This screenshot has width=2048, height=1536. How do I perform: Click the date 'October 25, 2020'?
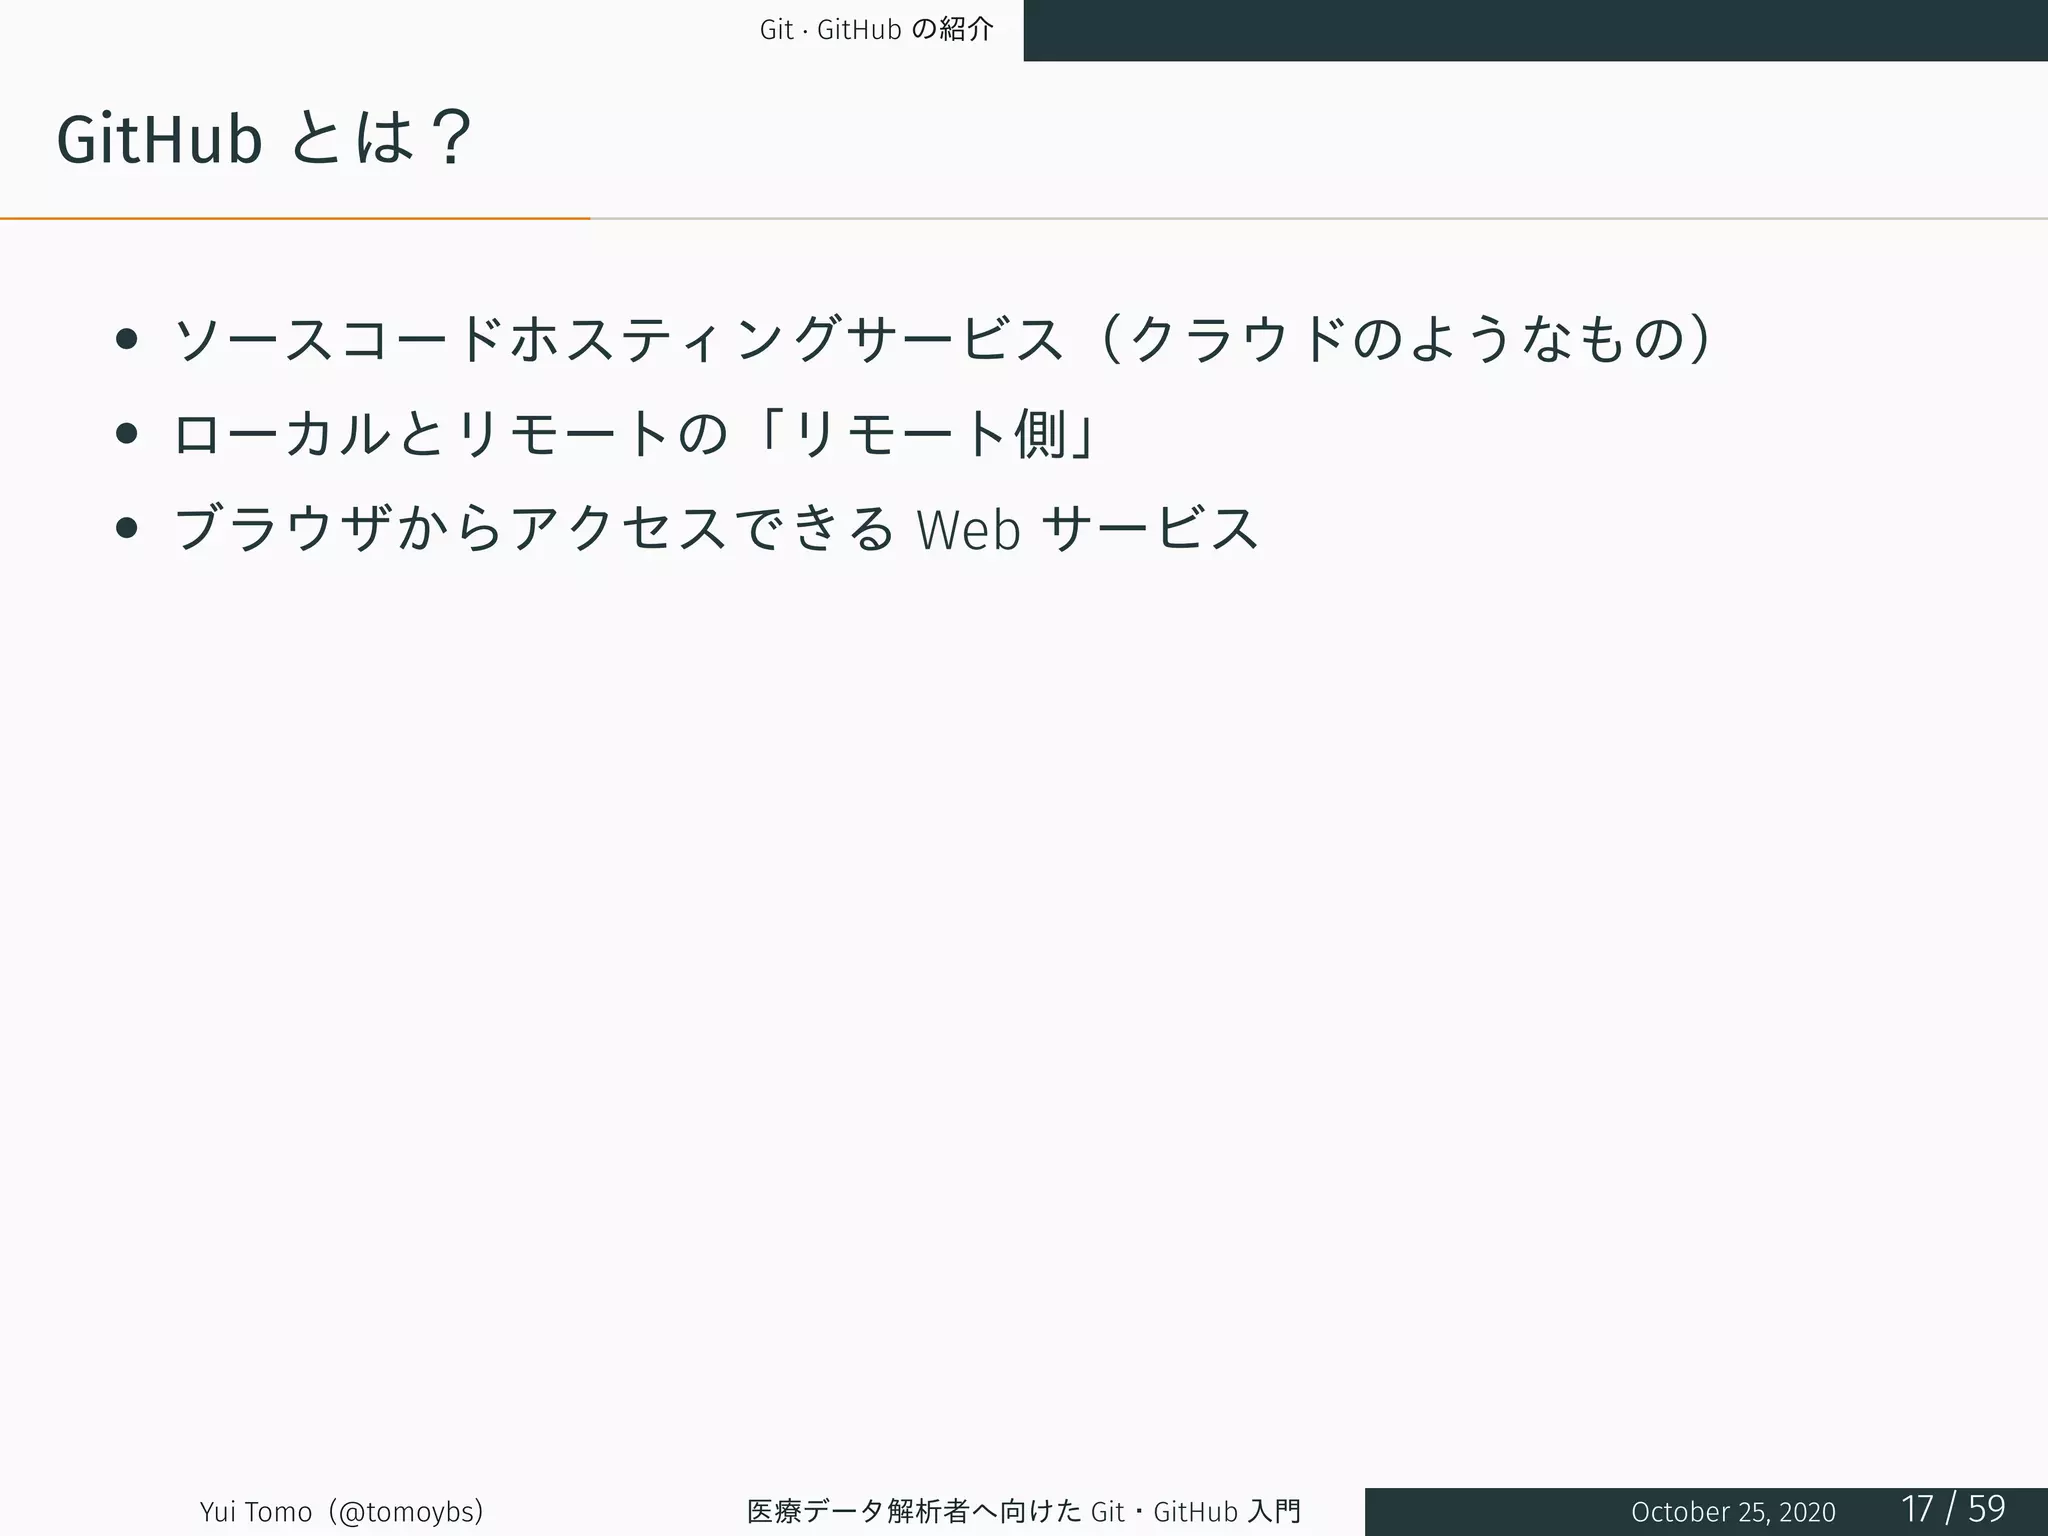(1733, 1512)
